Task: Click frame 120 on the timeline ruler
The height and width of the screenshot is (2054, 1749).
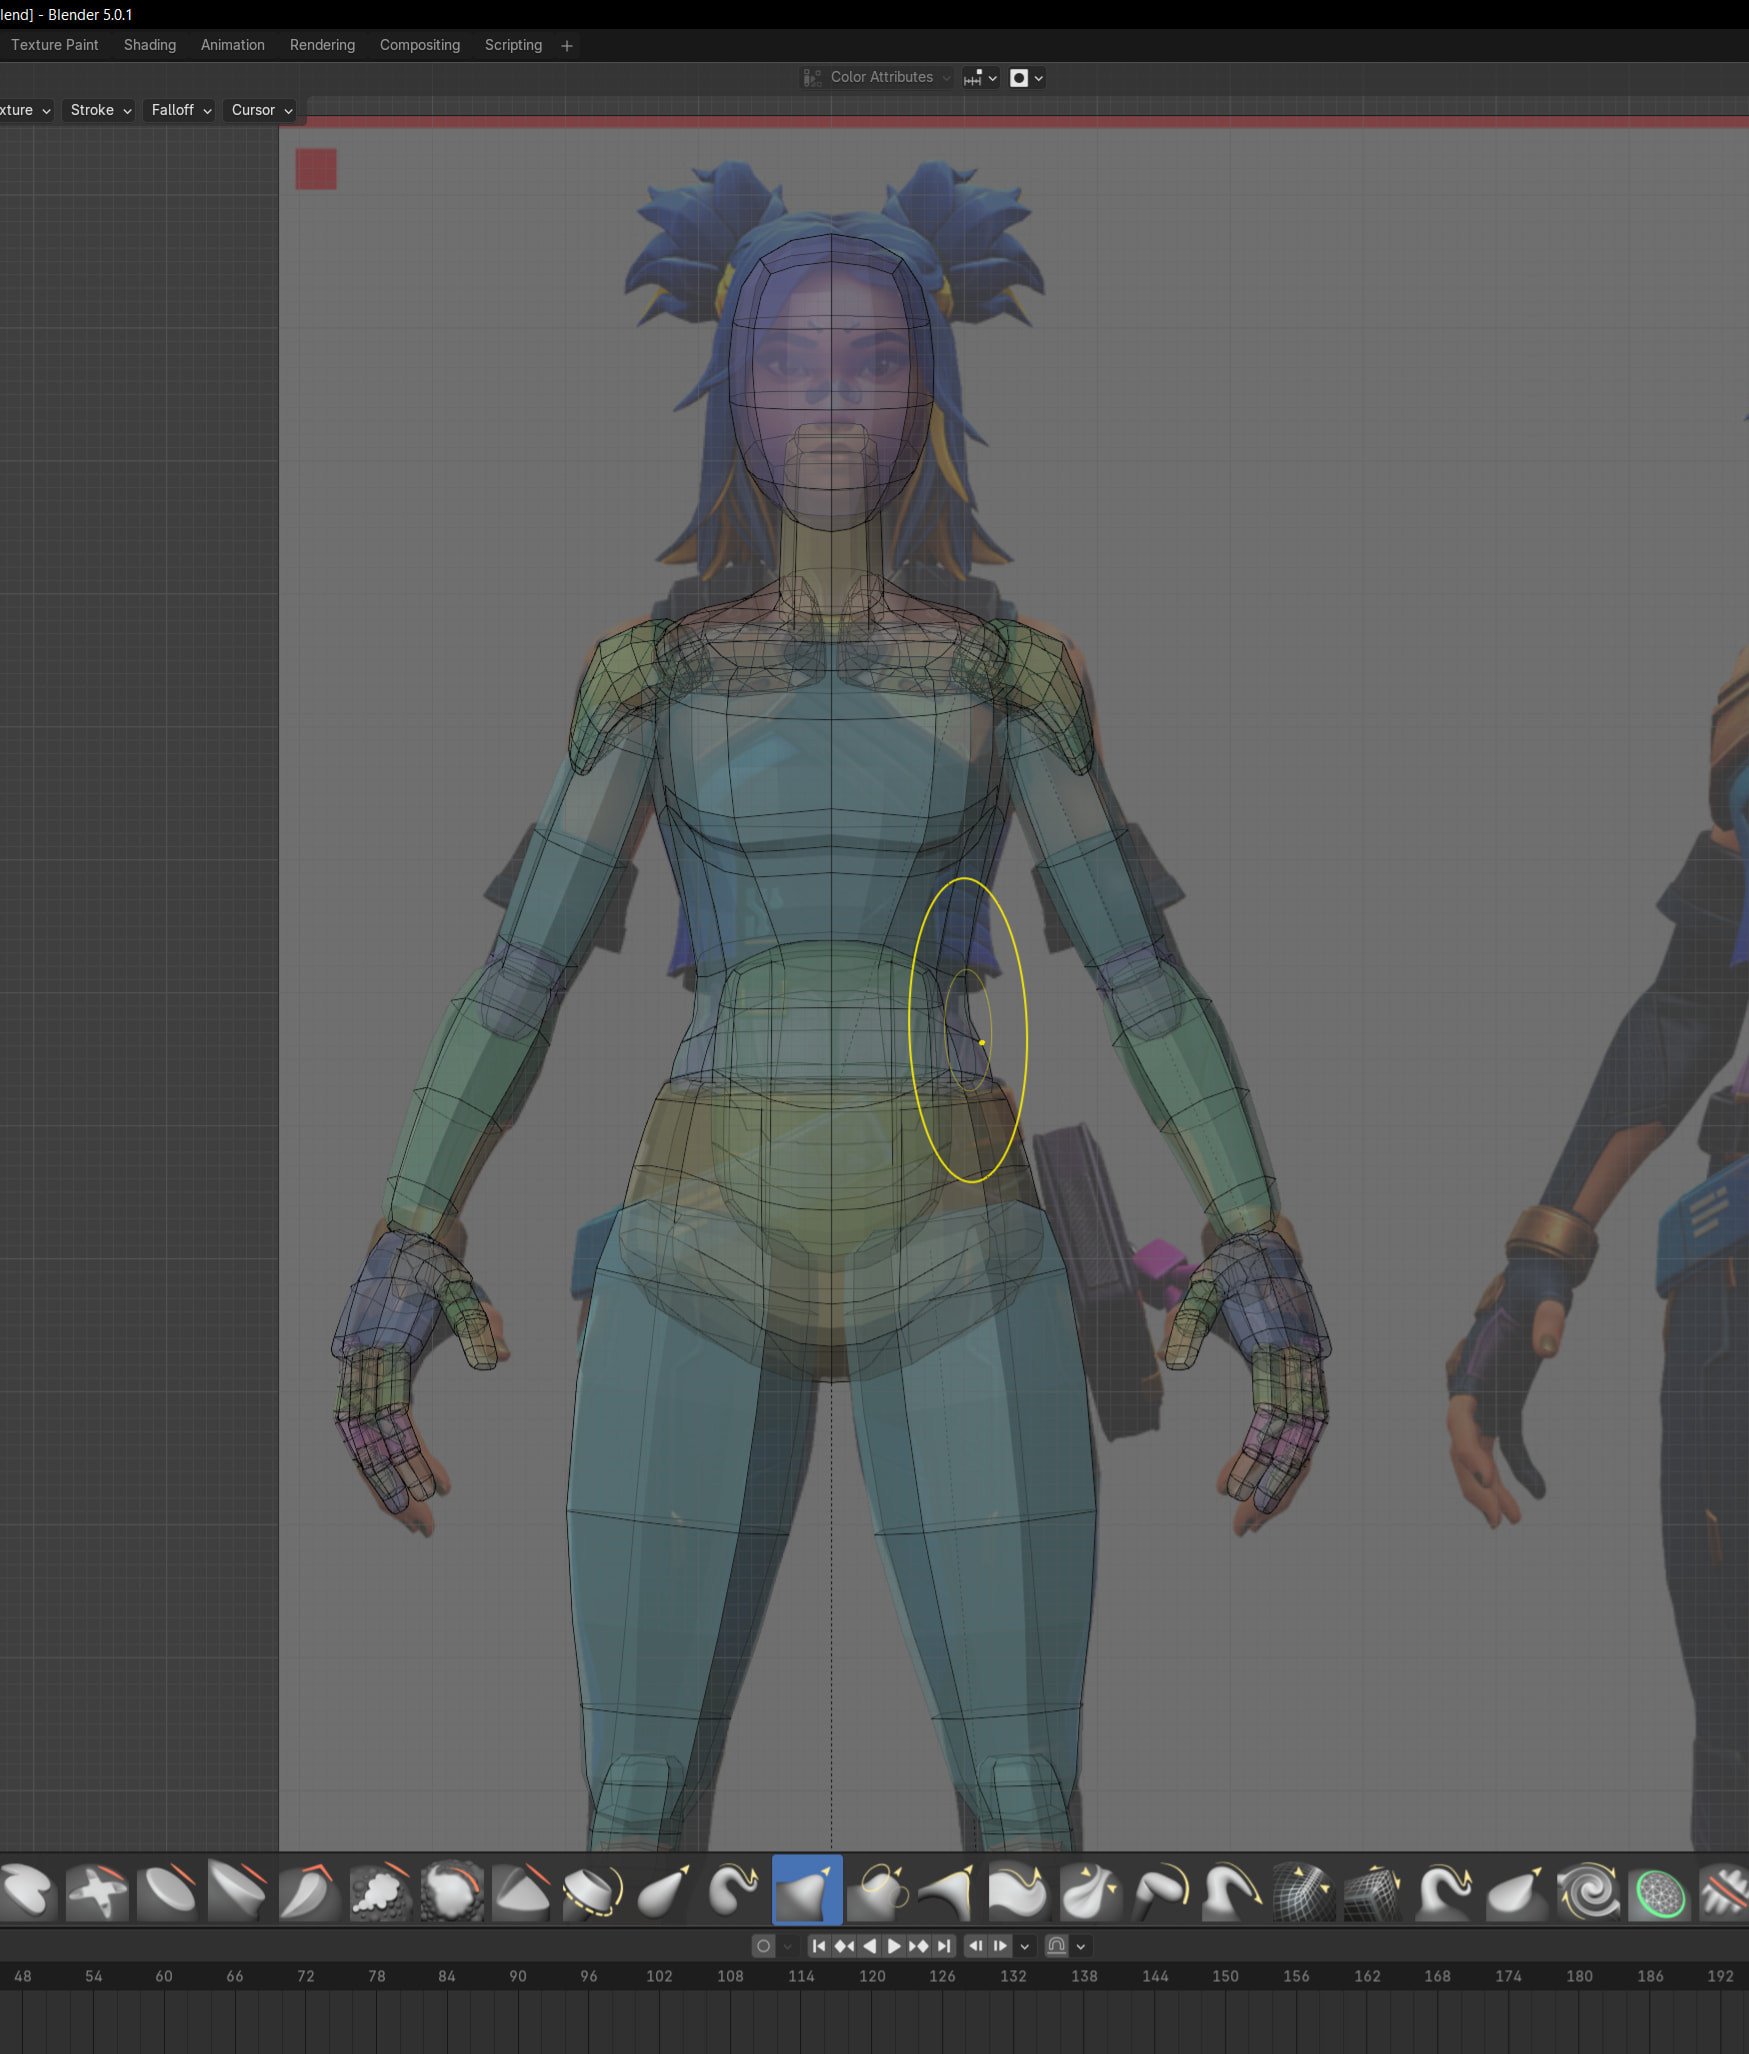Action: pyautogui.click(x=872, y=1976)
